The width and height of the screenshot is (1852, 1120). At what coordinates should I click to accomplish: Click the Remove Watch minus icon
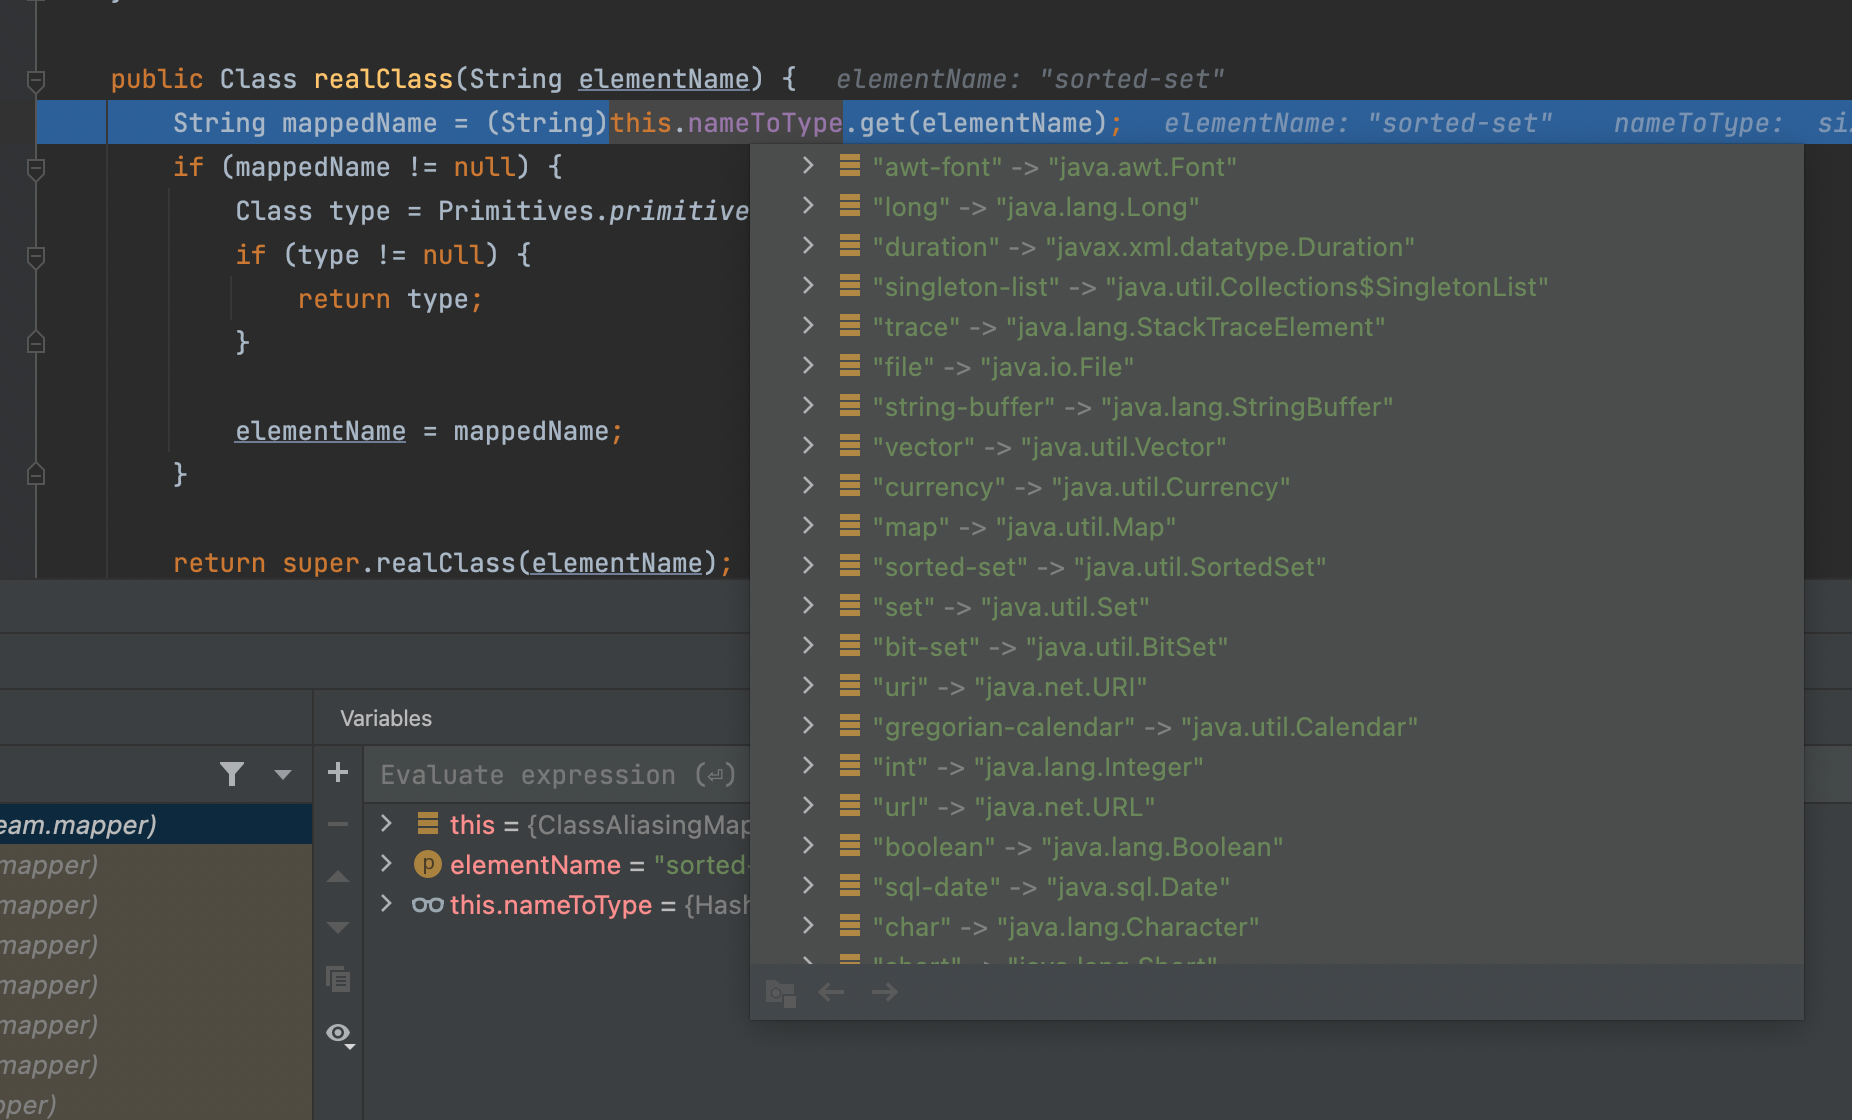338,825
